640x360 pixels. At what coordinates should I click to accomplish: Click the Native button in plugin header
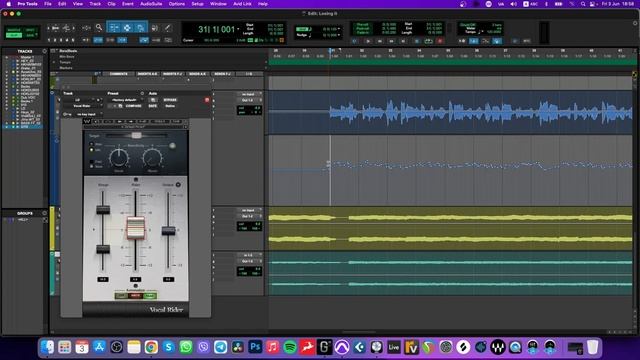170,106
